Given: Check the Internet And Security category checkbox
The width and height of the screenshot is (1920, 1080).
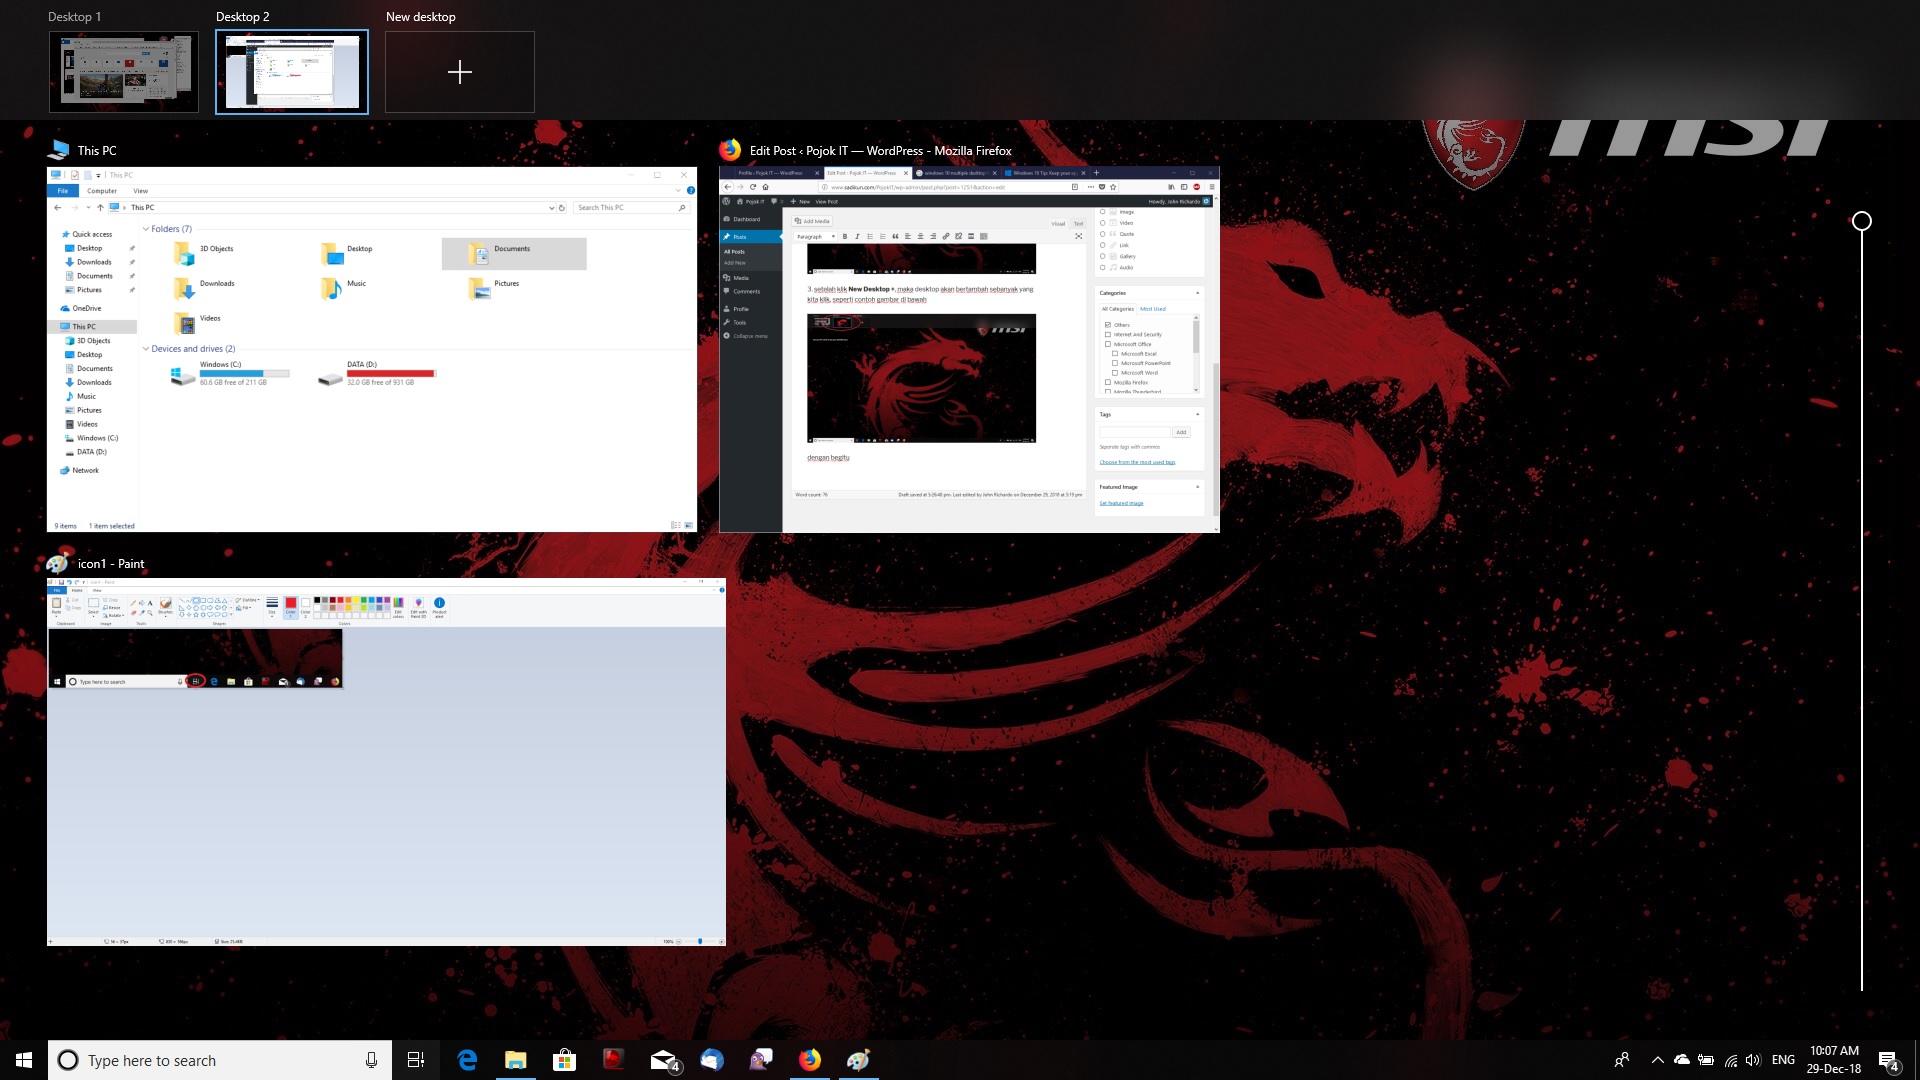Looking at the screenshot, I should point(1108,334).
